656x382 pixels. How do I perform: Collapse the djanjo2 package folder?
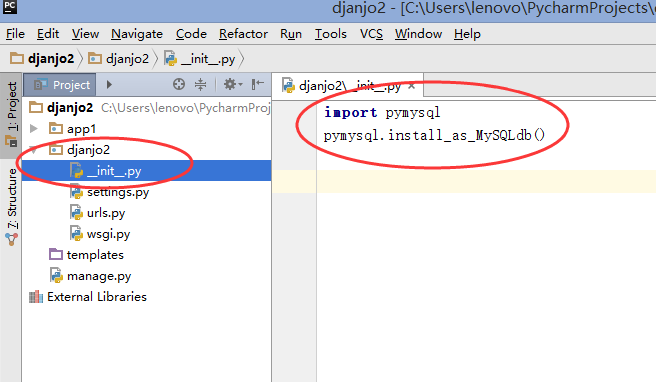(34, 149)
